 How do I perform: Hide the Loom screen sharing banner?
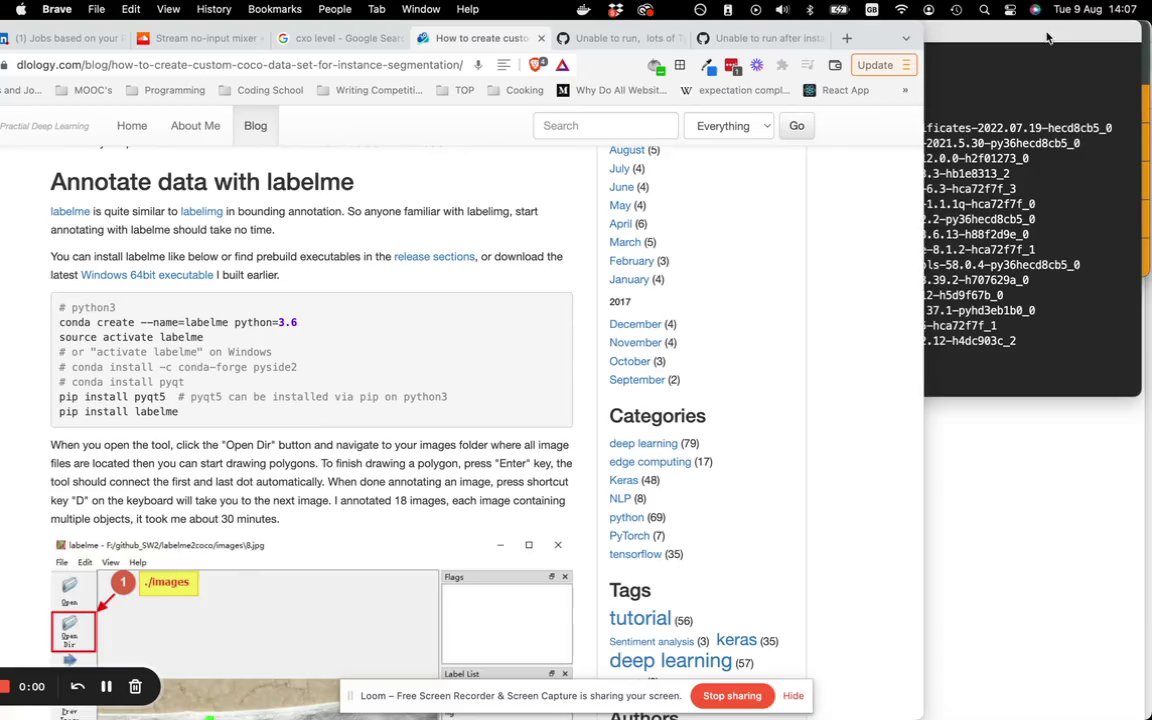793,696
